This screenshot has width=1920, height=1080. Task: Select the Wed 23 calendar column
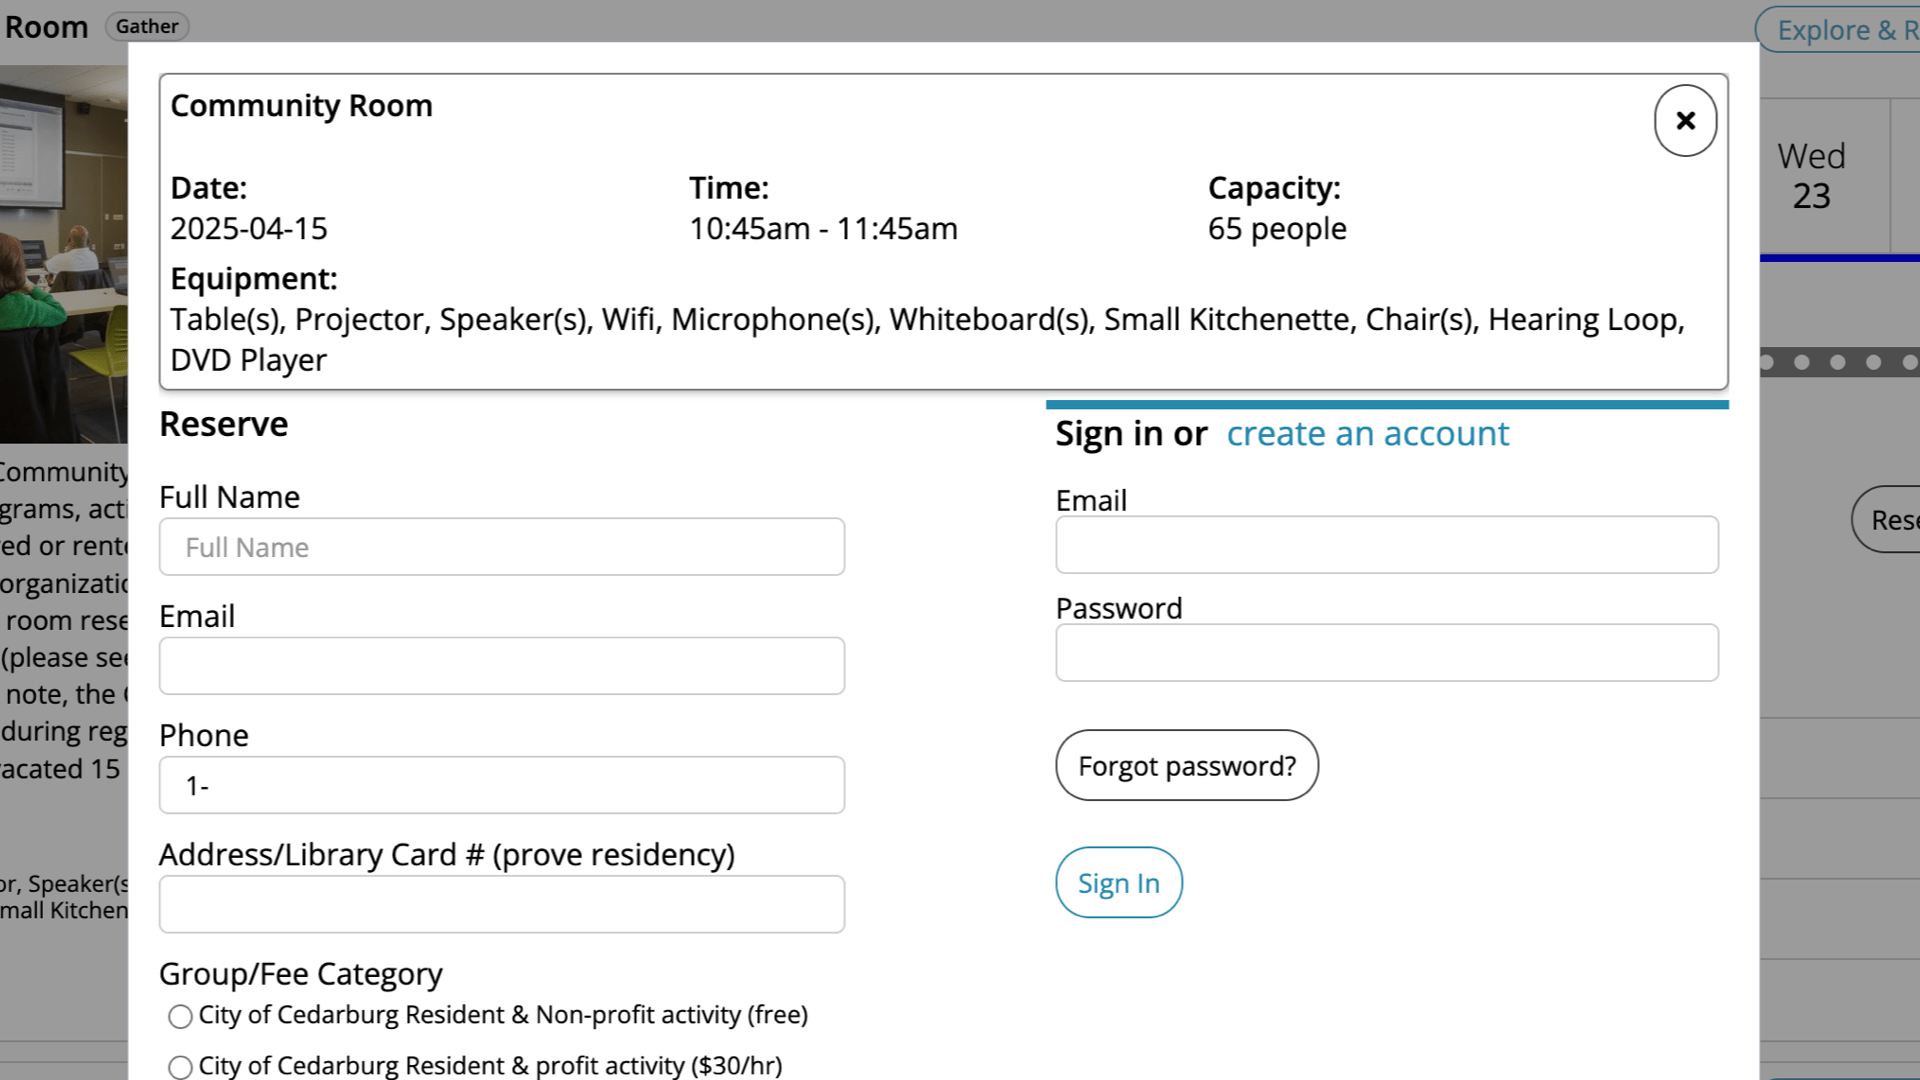click(x=1812, y=176)
